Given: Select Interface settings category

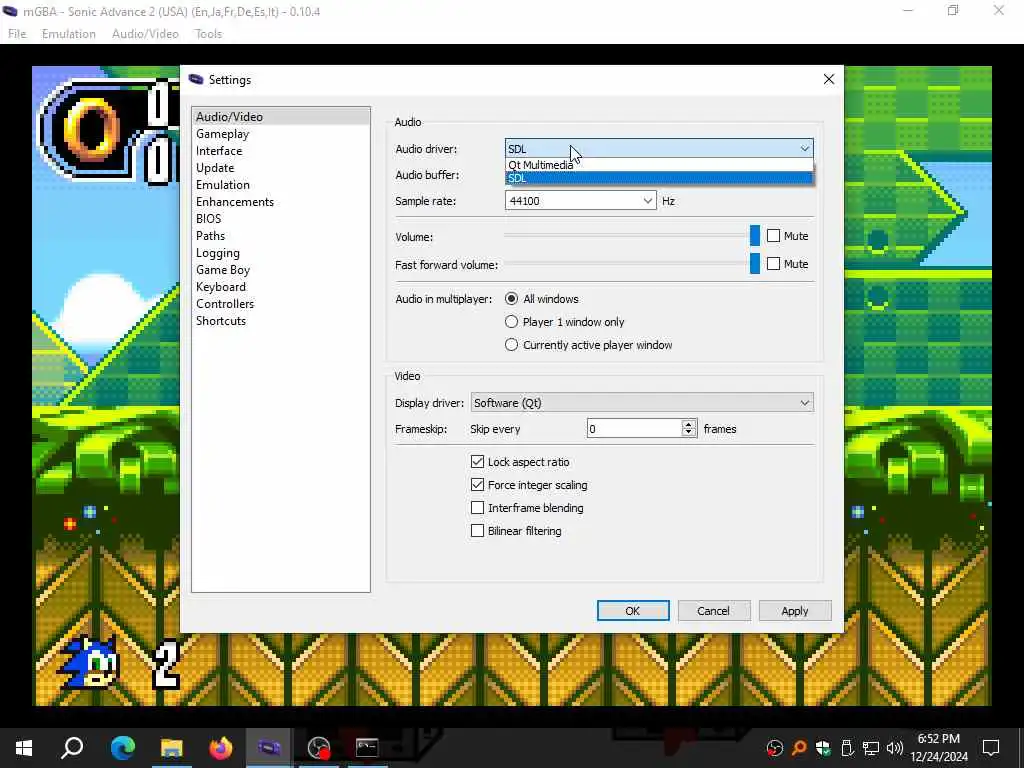Looking at the screenshot, I should click(281, 150).
